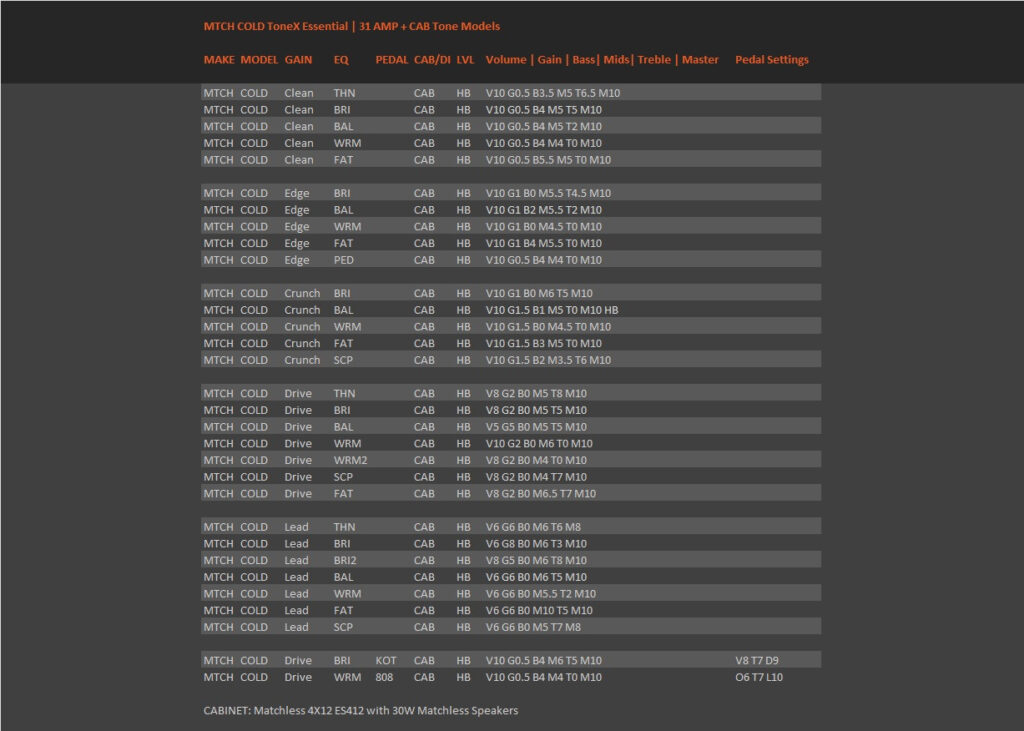
Task: Select settings 'V6 G6 B0 M5 T7 M8'
Action: coord(533,626)
